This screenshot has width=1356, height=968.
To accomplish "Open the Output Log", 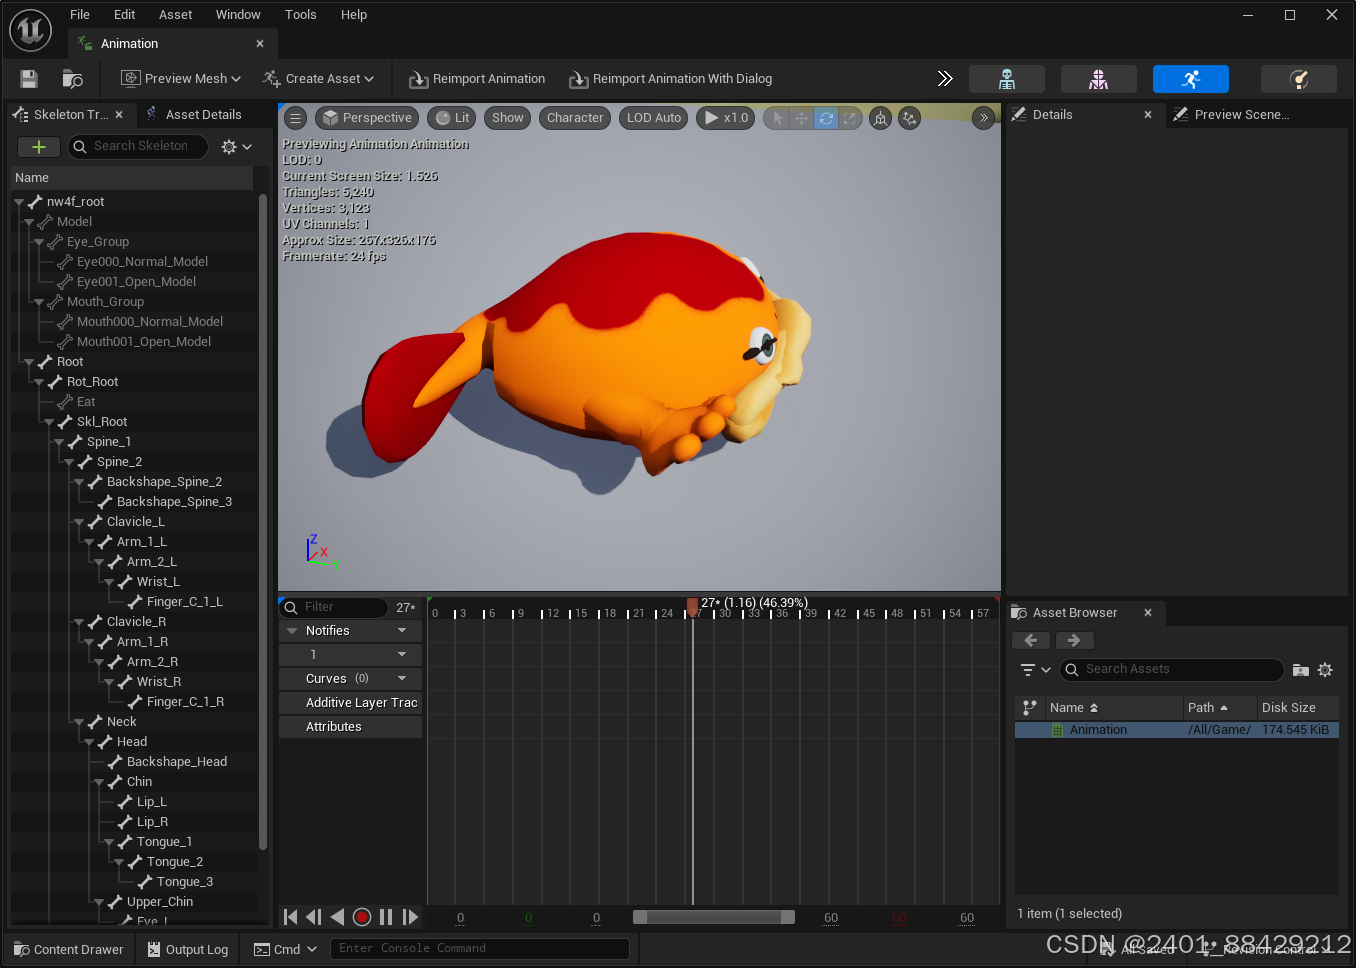I will coord(188,950).
